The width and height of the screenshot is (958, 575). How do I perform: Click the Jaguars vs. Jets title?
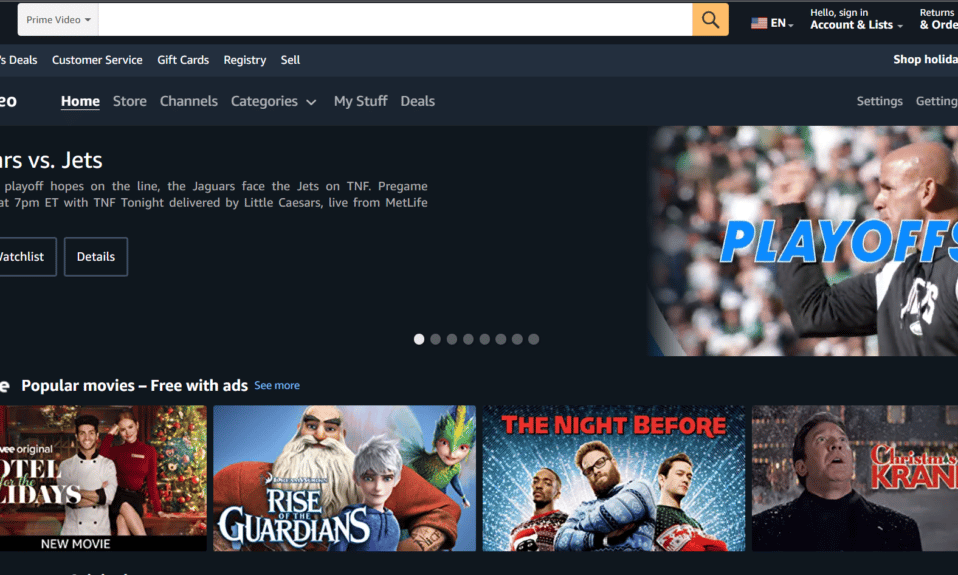click(51, 160)
